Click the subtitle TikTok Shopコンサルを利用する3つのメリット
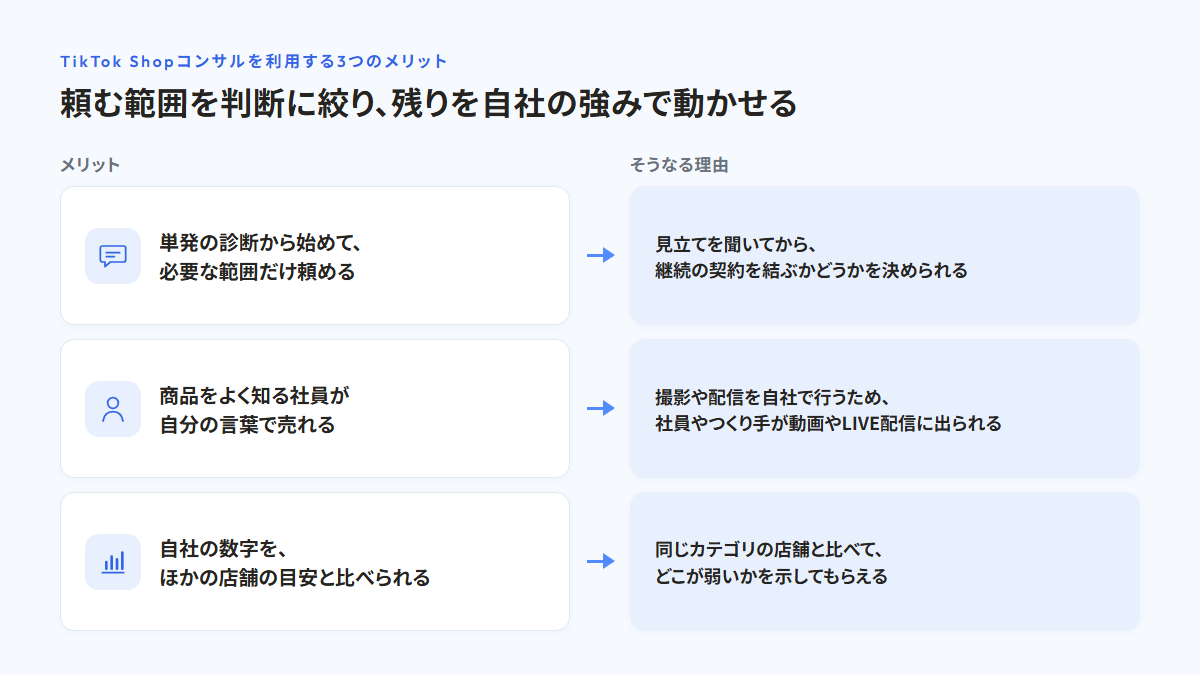Viewport: 1200px width, 675px height. pyautogui.click(x=254, y=61)
